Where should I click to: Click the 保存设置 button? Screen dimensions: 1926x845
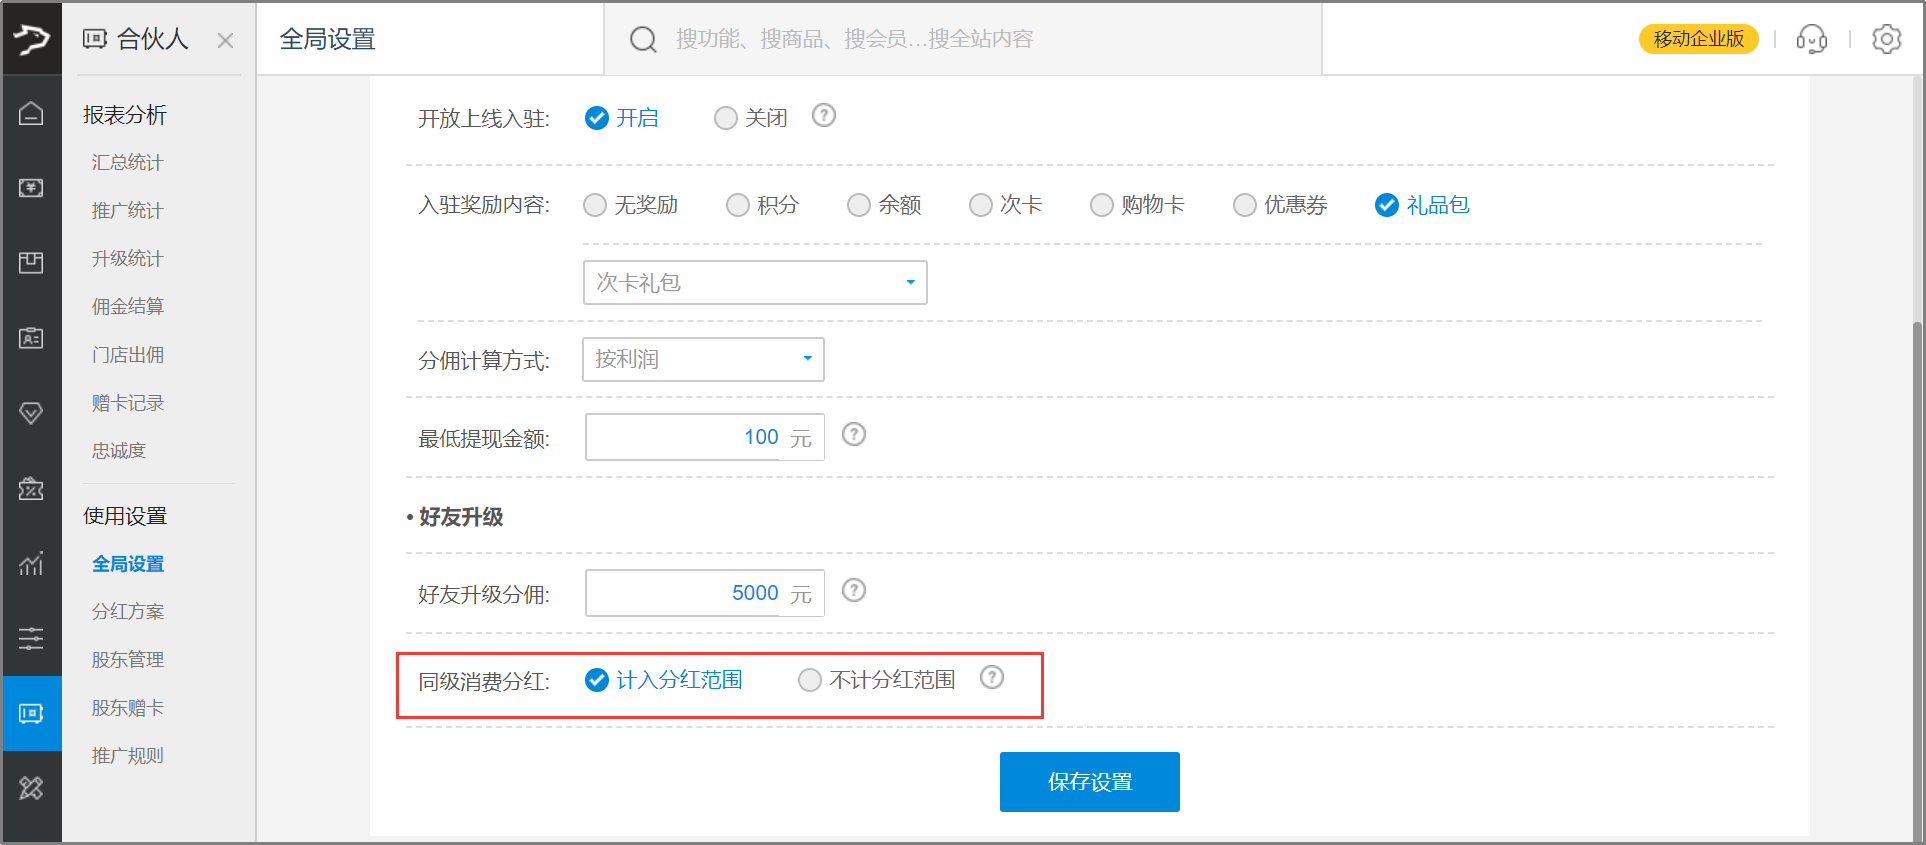coord(1089,782)
